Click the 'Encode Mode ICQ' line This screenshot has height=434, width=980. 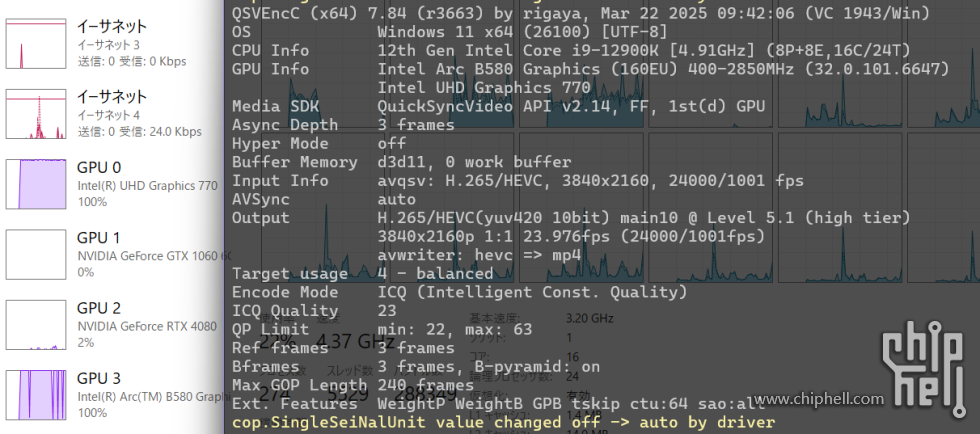(x=459, y=293)
